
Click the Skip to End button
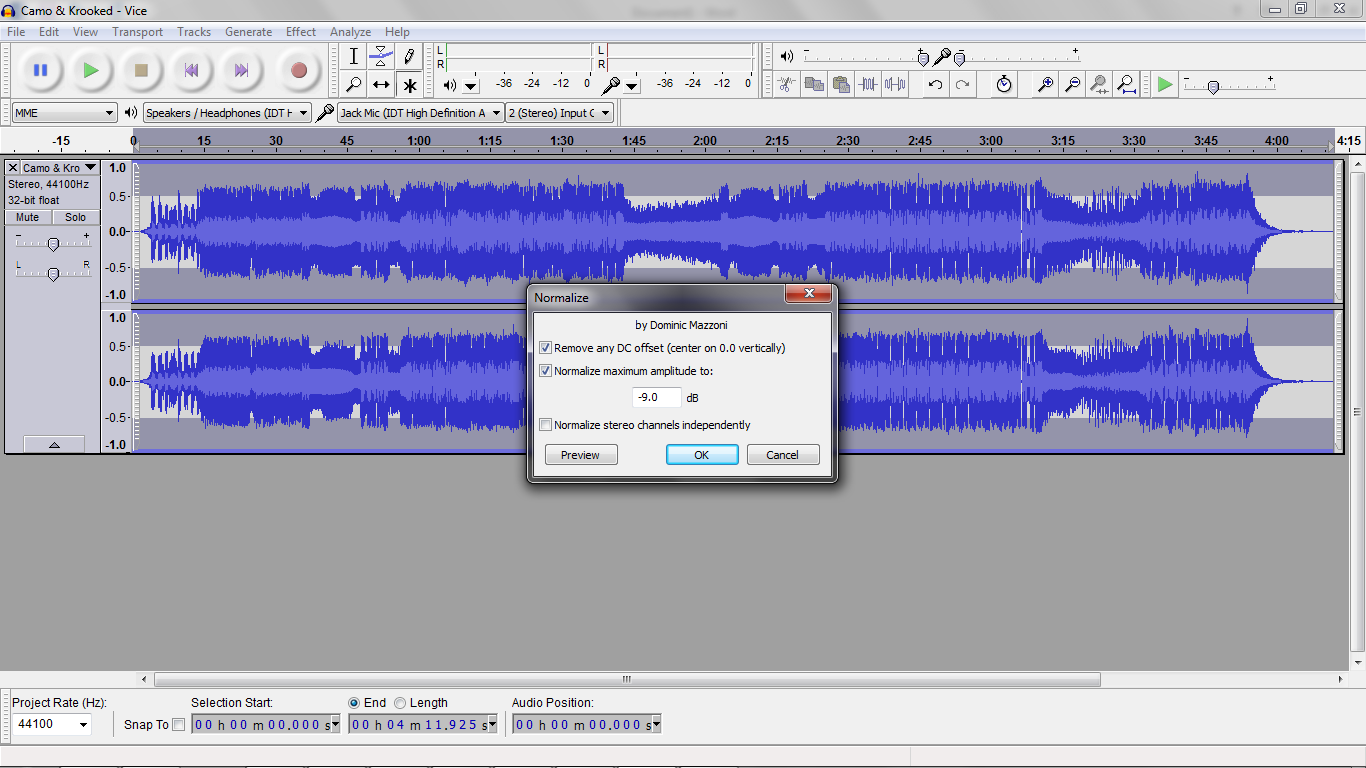(241, 70)
